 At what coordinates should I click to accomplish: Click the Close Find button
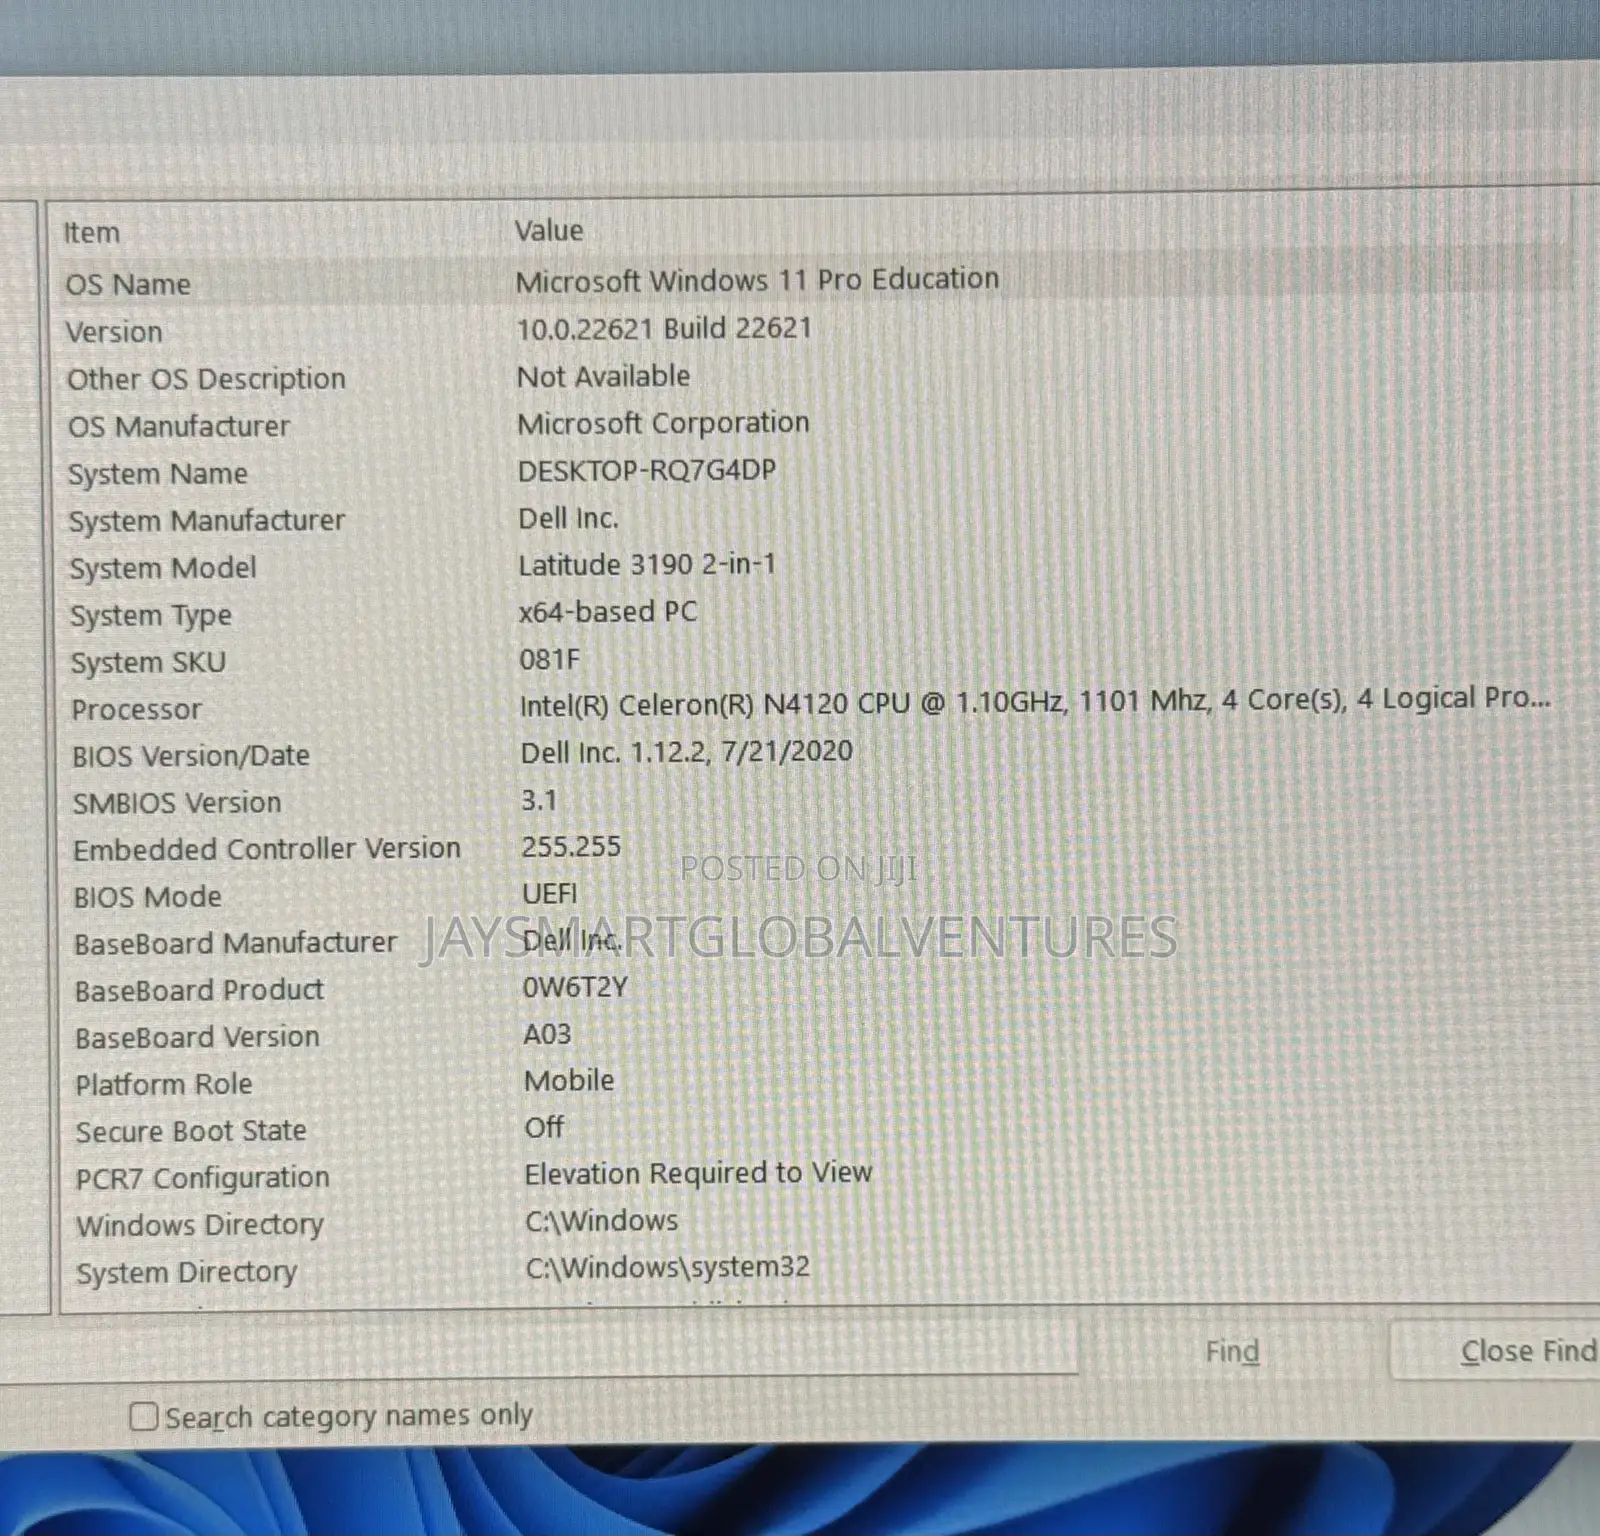[x=1497, y=1351]
